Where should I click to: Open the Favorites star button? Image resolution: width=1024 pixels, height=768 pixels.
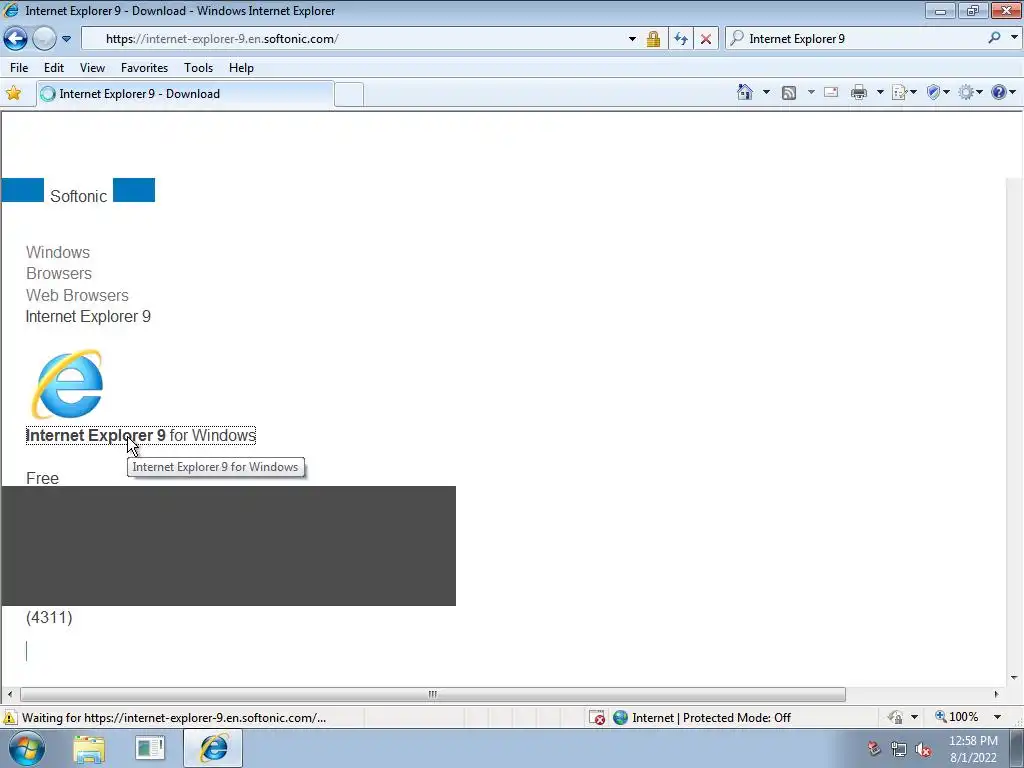pyautogui.click(x=13, y=93)
